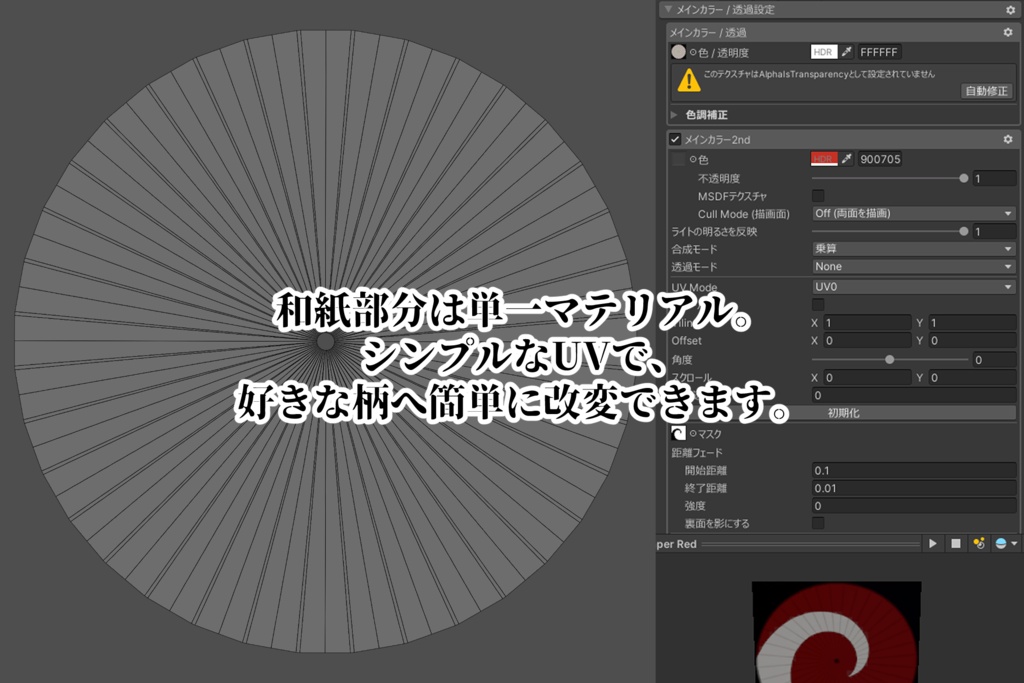This screenshot has height=683, width=1024.
Task: Open gear menu of メインカラー / 透過設定 header
Action: [x=1010, y=10]
